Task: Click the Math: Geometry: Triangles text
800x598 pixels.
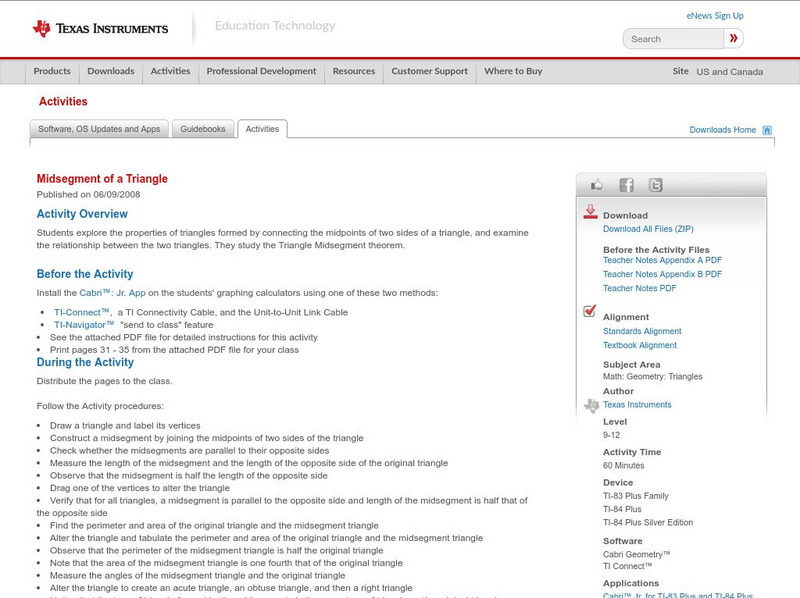Action: point(653,377)
